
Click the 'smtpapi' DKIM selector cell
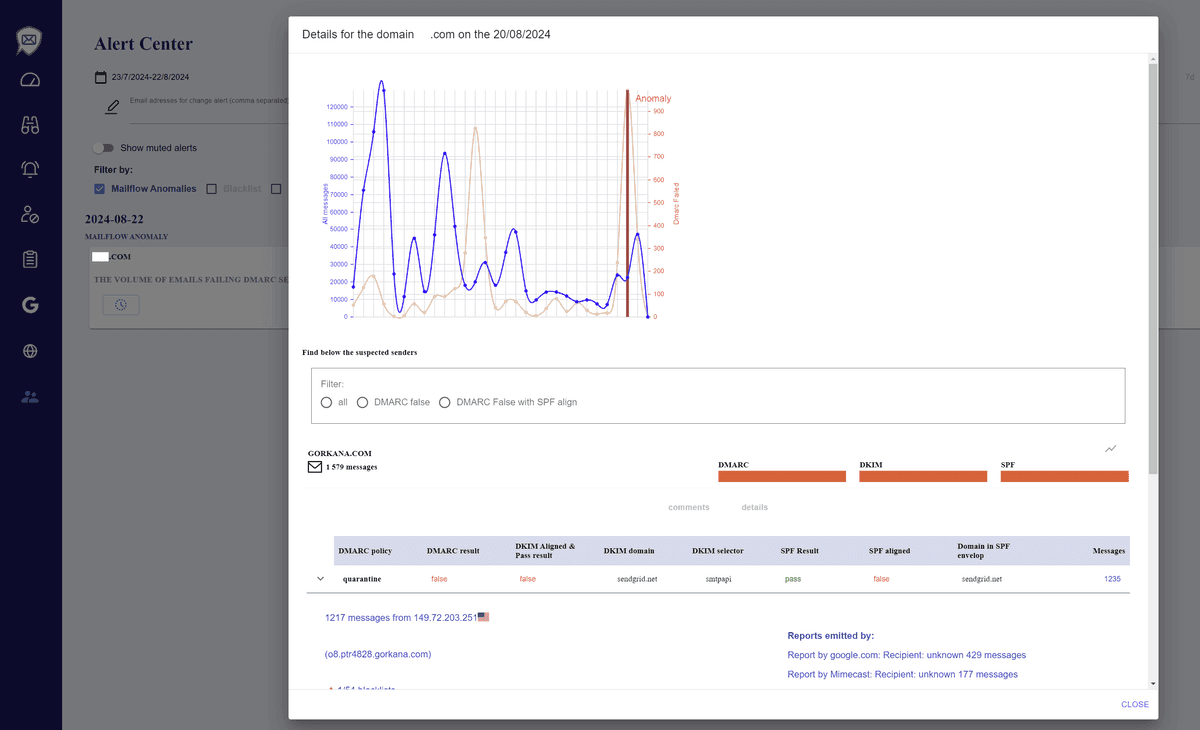click(717, 579)
